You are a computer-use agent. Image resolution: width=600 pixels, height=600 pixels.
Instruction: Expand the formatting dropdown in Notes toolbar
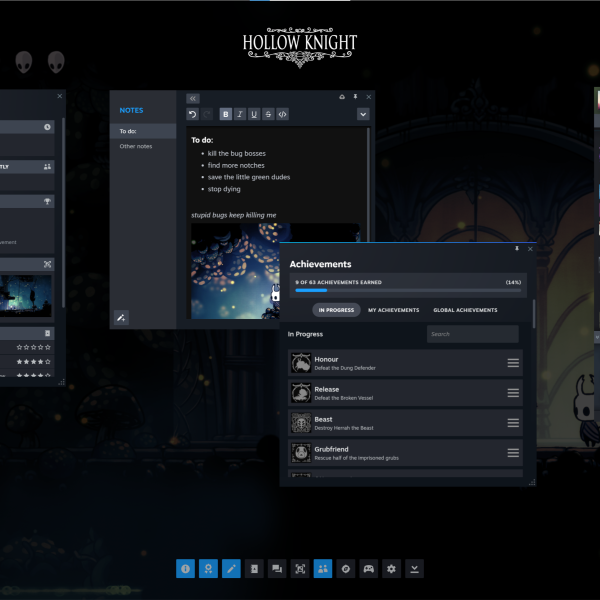click(363, 114)
